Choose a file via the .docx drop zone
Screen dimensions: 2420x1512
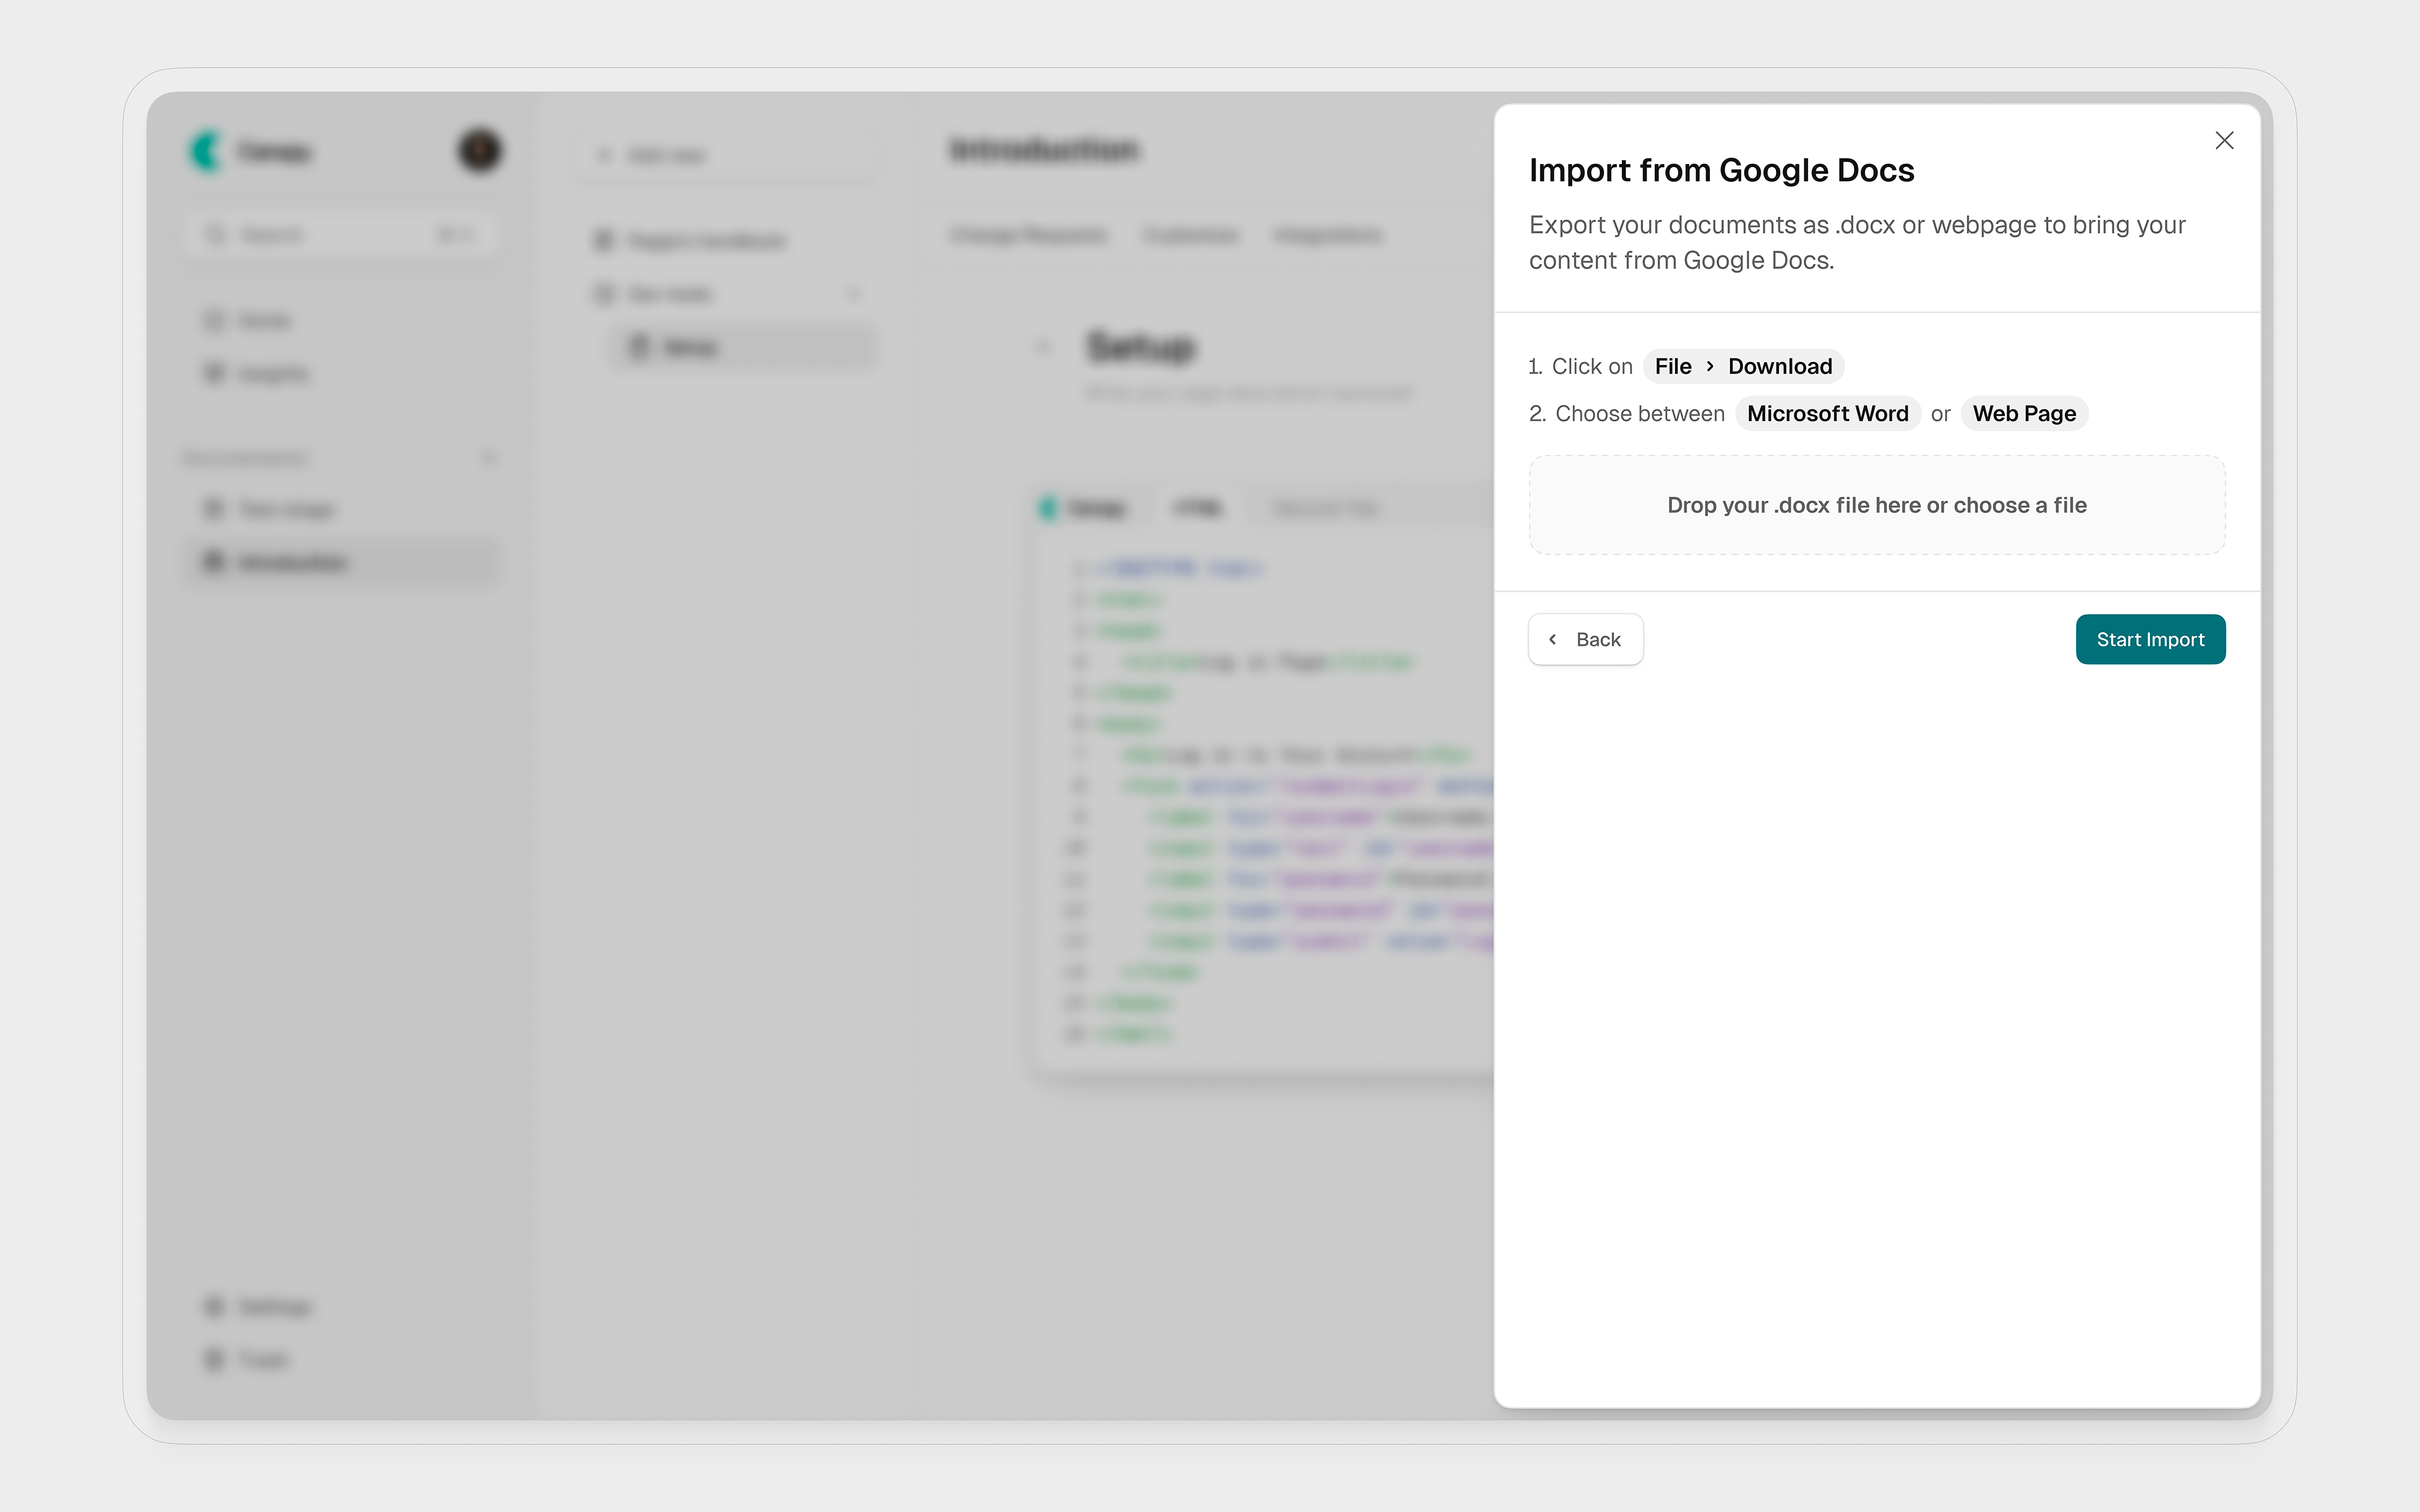click(1876, 505)
